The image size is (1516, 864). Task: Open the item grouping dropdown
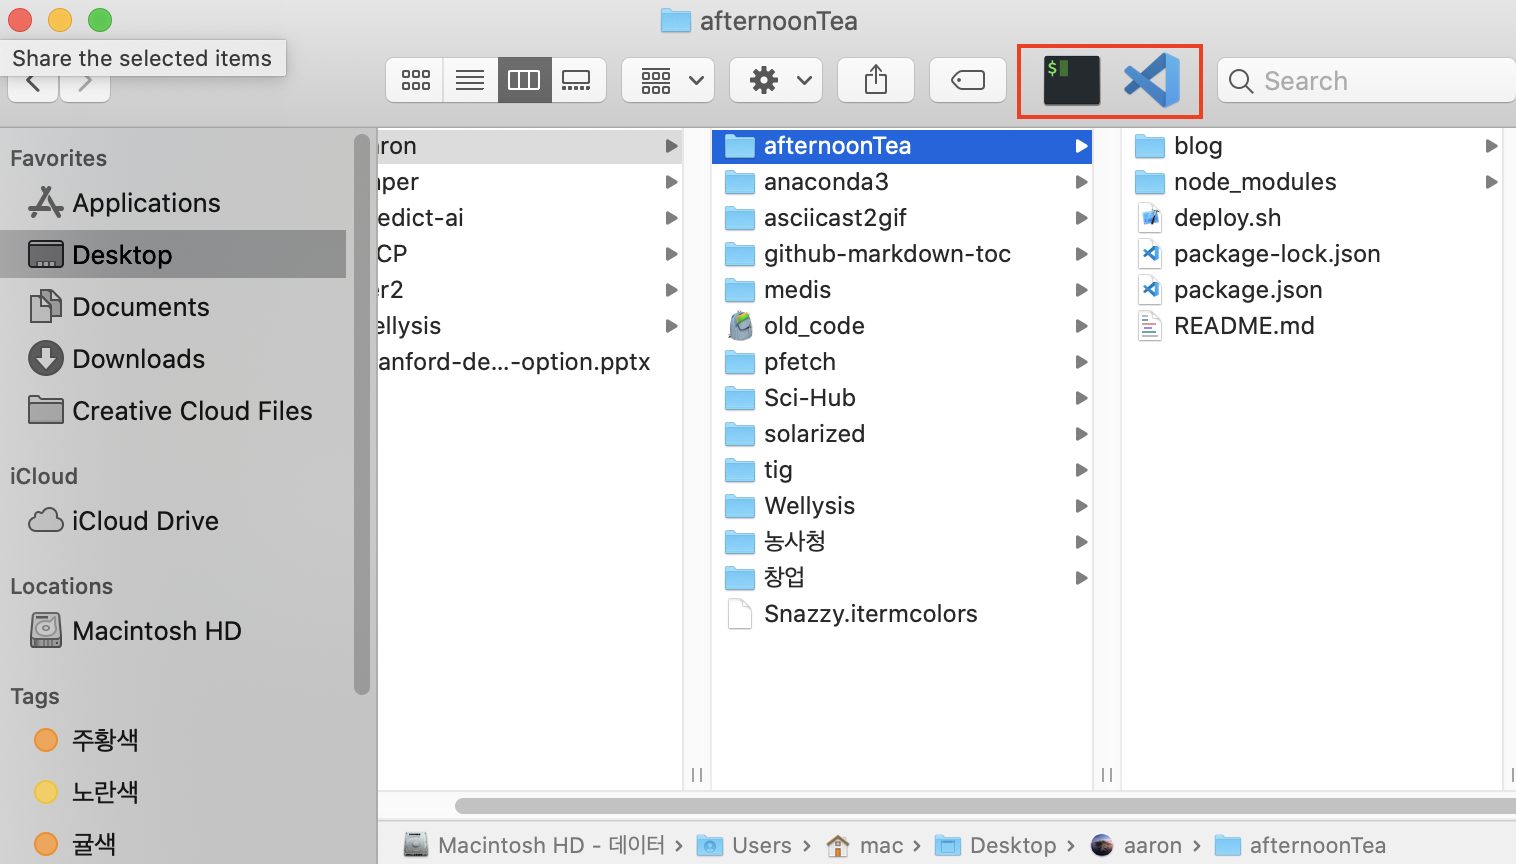pyautogui.click(x=668, y=79)
